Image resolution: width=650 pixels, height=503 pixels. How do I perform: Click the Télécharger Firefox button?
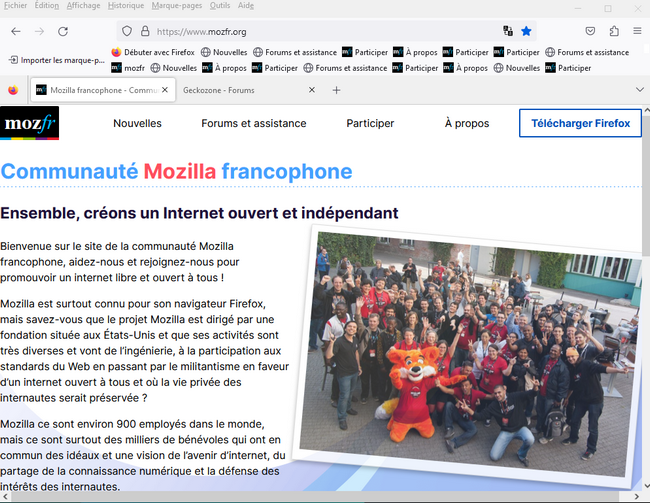pyautogui.click(x=580, y=123)
